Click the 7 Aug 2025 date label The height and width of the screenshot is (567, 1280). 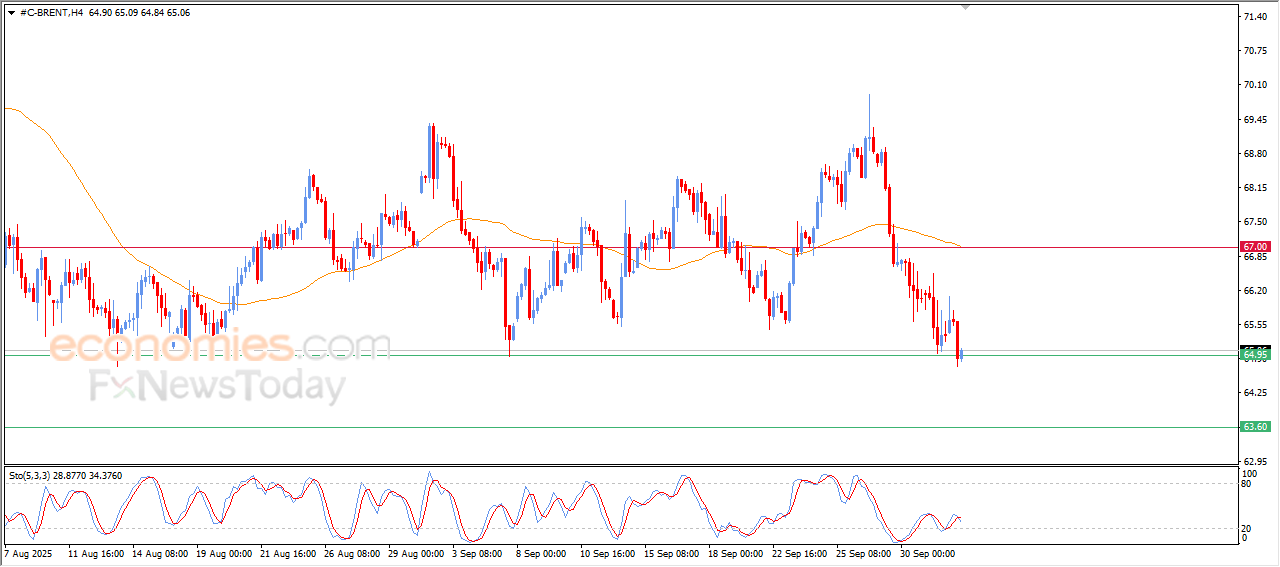pyautogui.click(x=31, y=553)
